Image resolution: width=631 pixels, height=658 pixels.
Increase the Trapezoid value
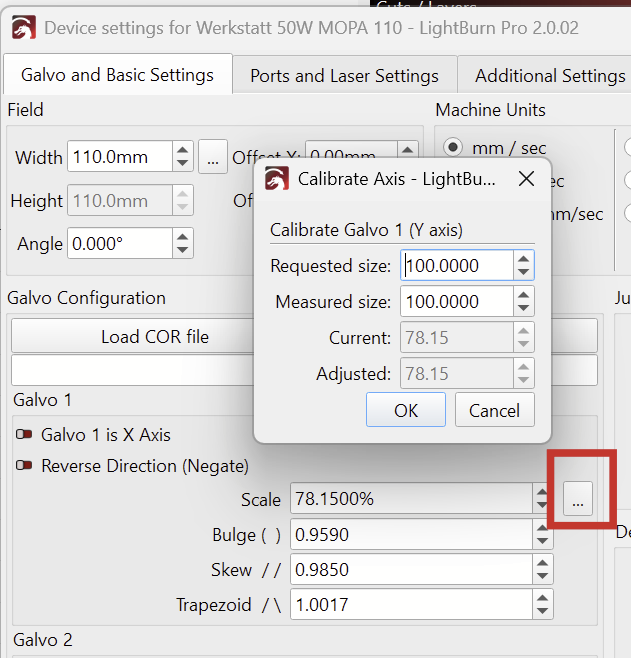[542, 598]
